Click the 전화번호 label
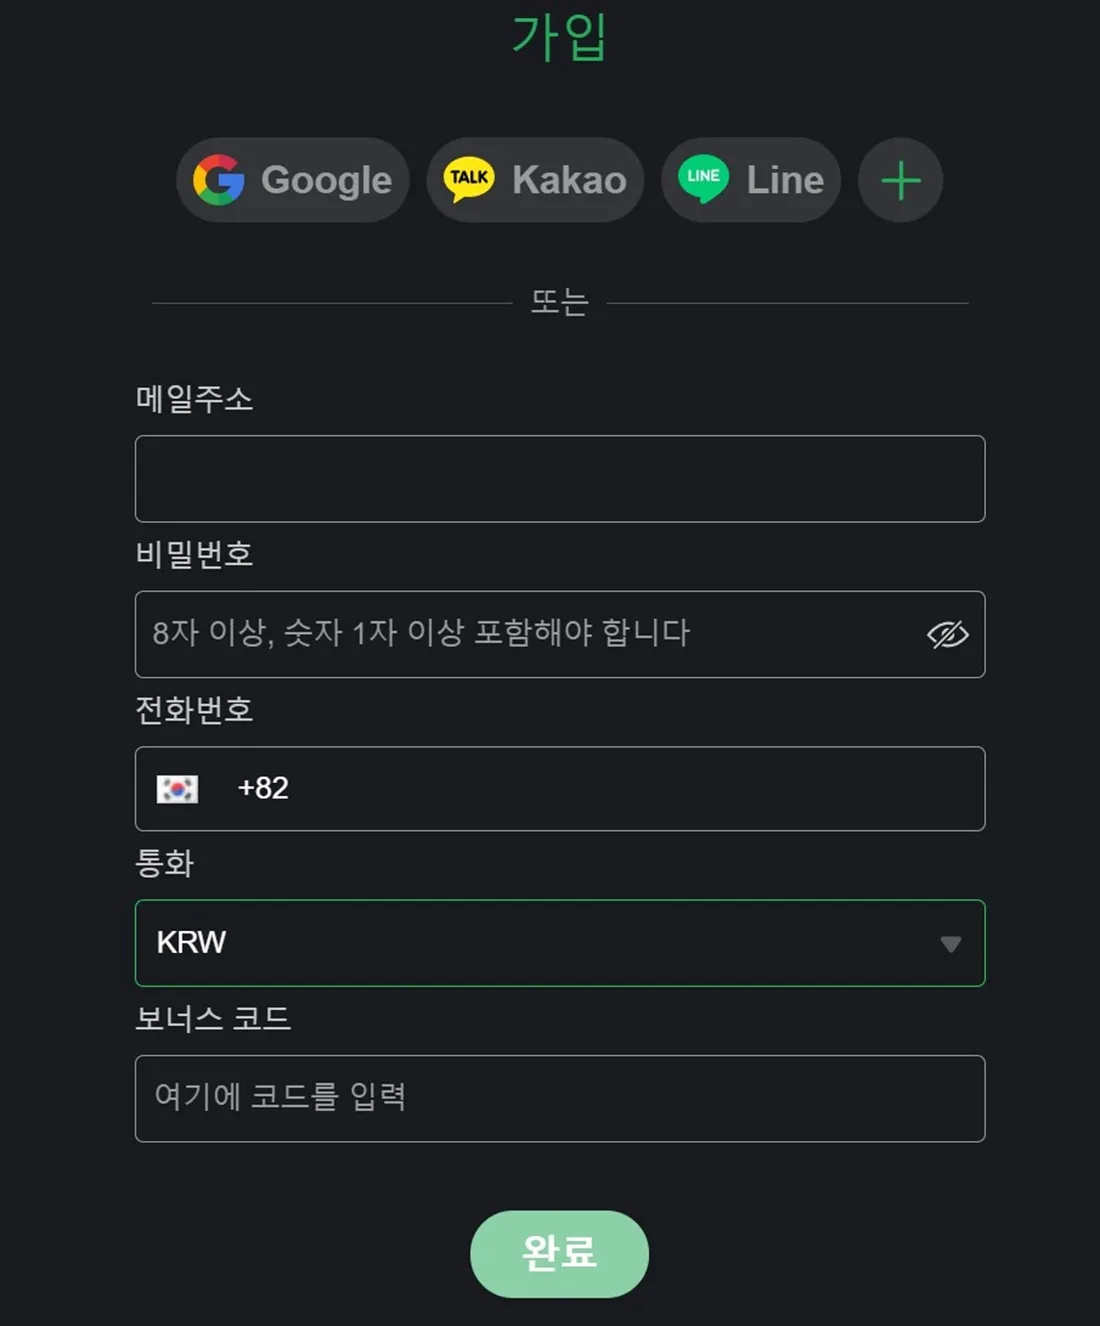This screenshot has width=1100, height=1326. click(x=194, y=709)
